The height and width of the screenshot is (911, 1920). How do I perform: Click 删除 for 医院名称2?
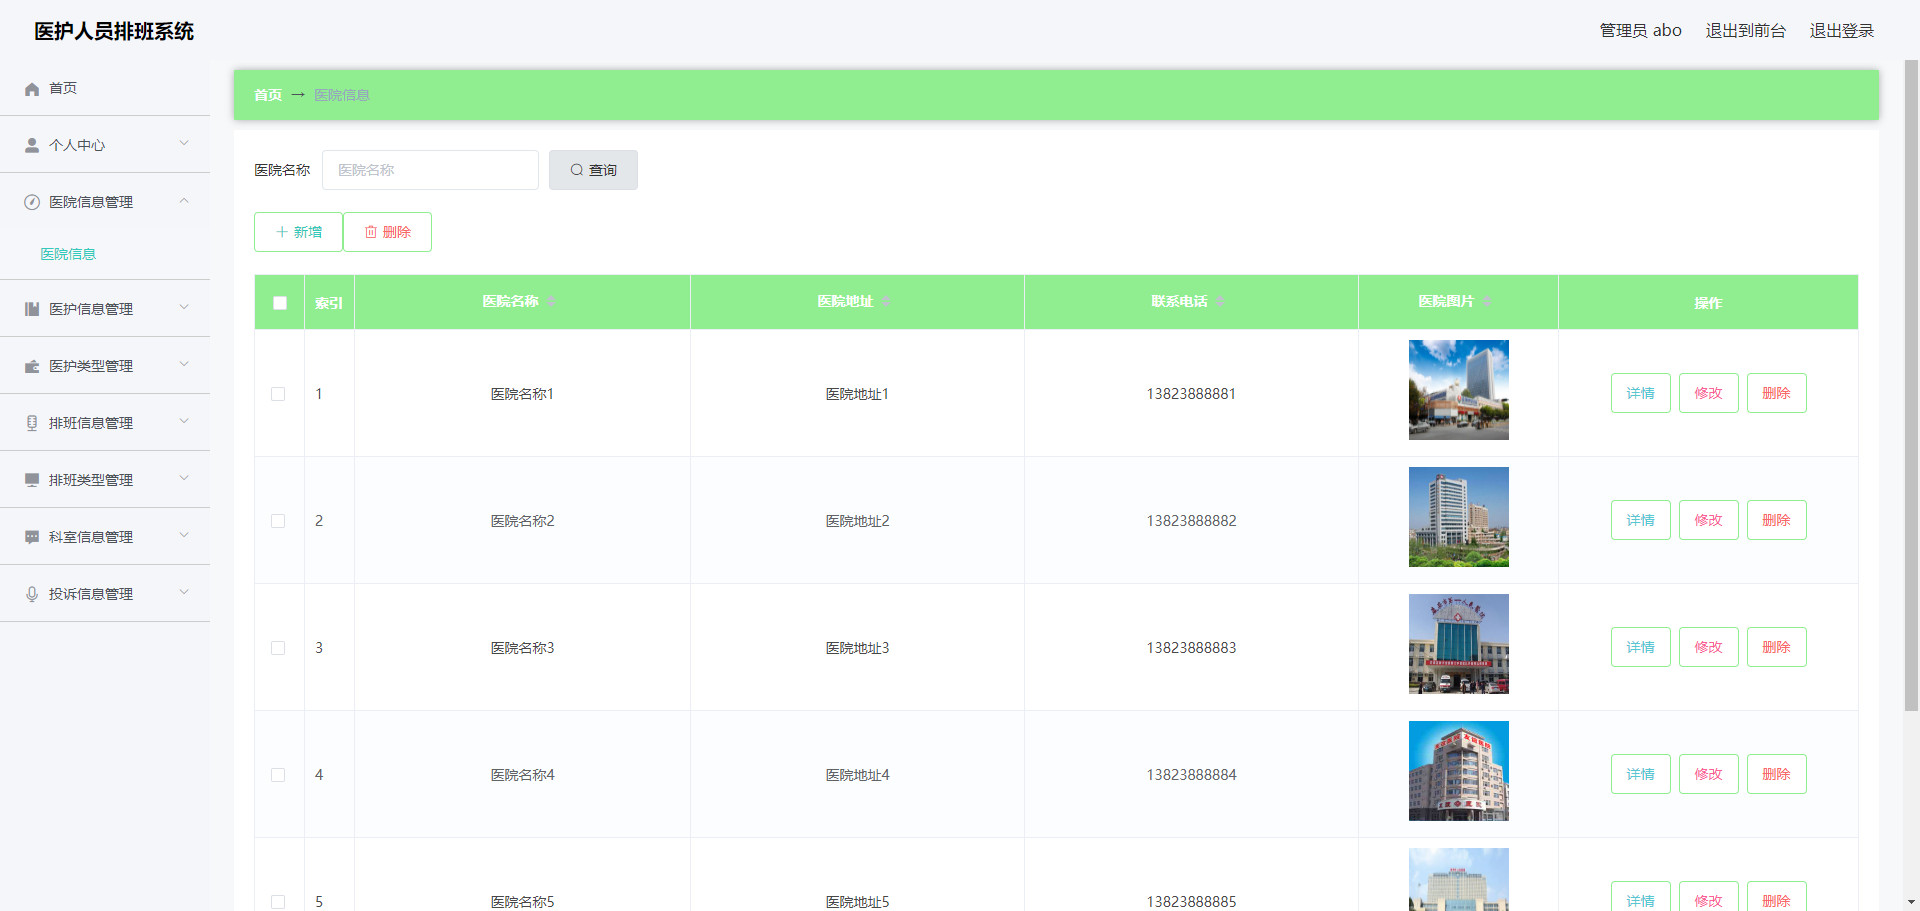tap(1776, 520)
